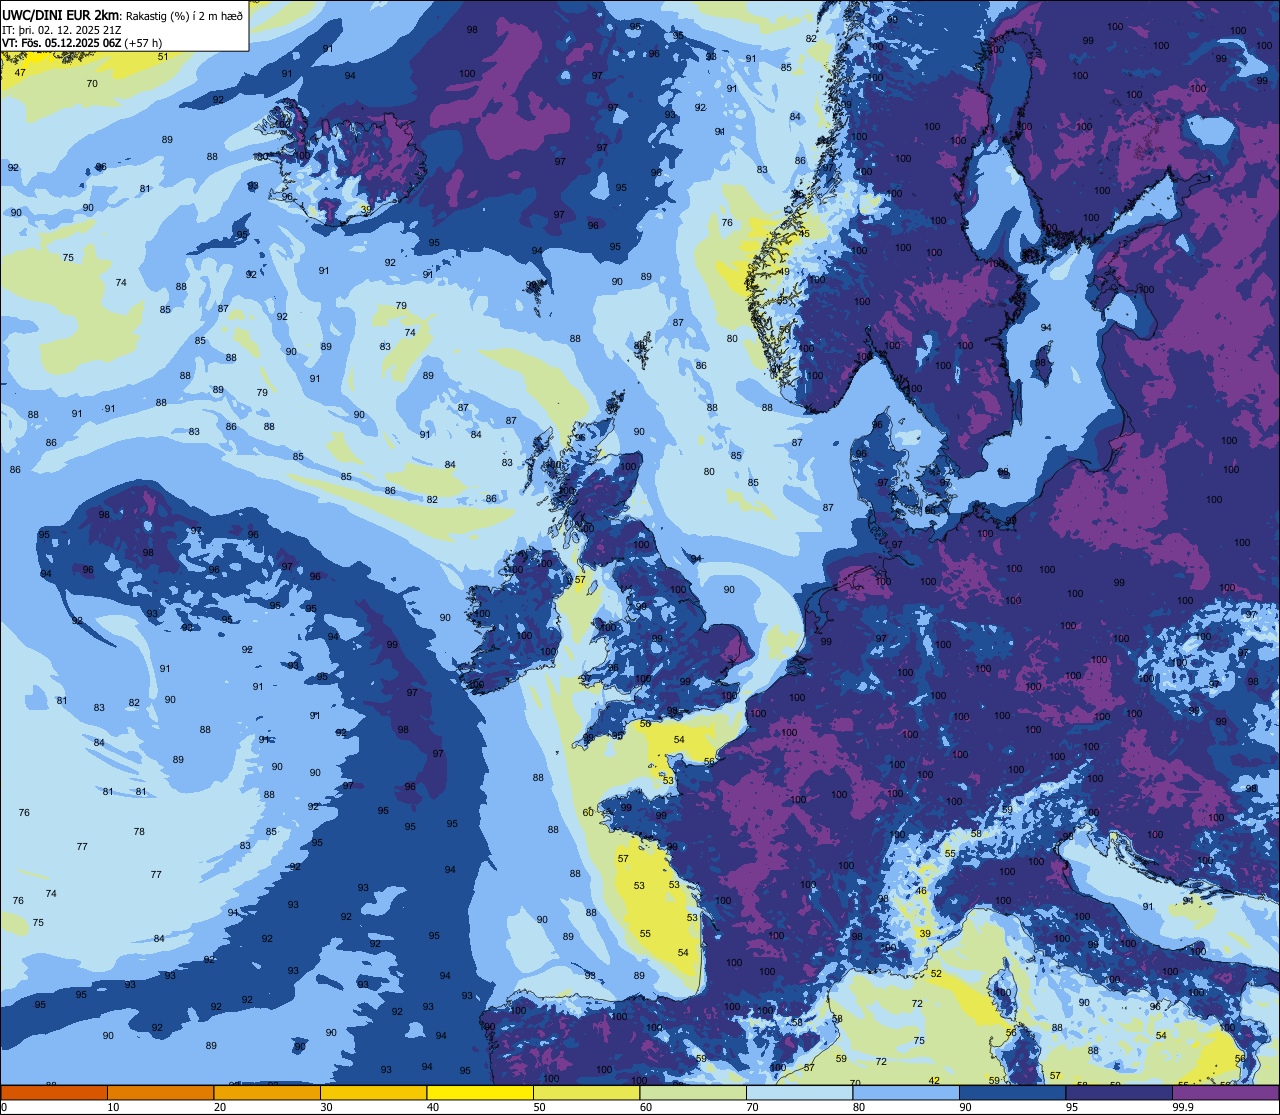Click the 49 value in western Norway
The width and height of the screenshot is (1280, 1115).
pyautogui.click(x=784, y=271)
